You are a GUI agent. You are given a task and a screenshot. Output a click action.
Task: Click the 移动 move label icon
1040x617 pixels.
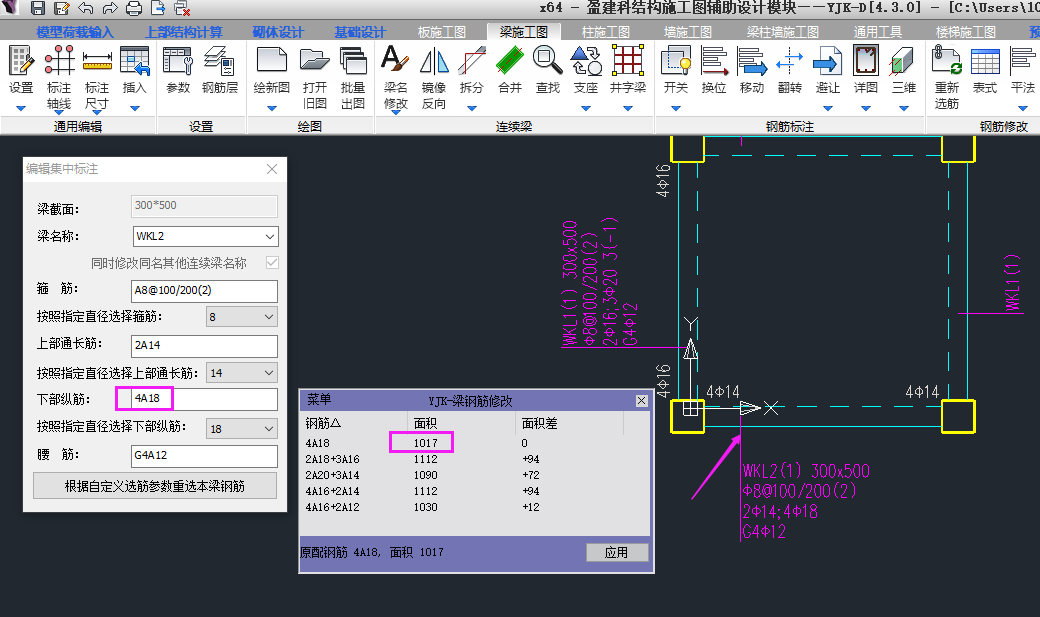coord(752,61)
